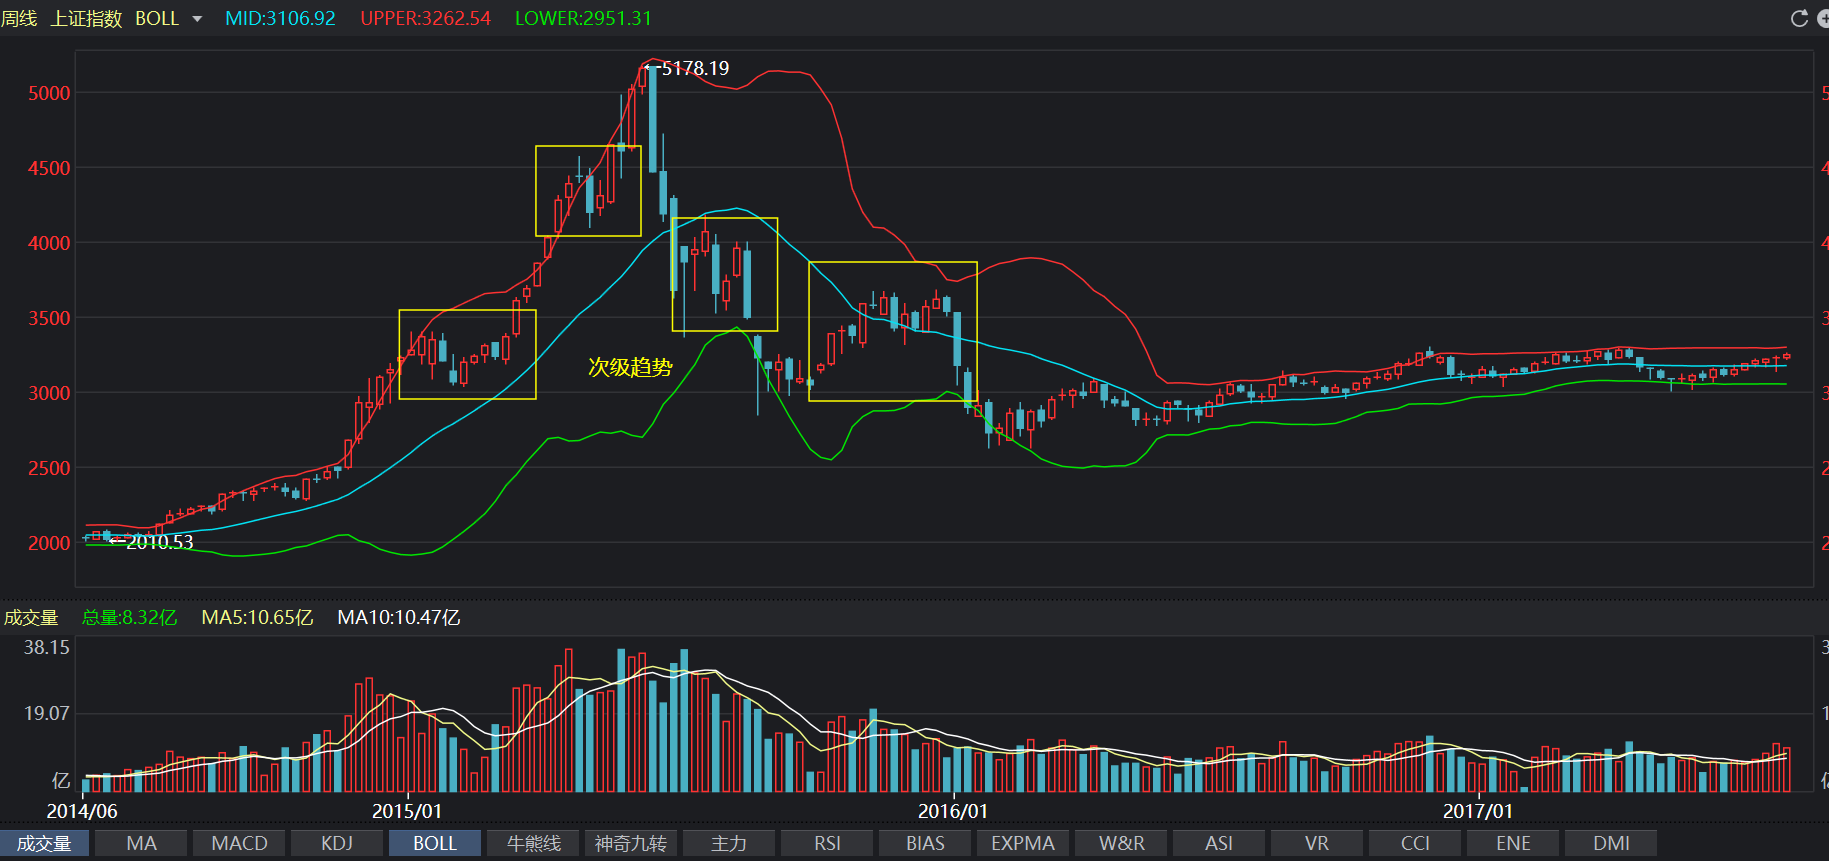Select the 成交量 volume tab
The width and height of the screenshot is (1829, 861).
[44, 843]
